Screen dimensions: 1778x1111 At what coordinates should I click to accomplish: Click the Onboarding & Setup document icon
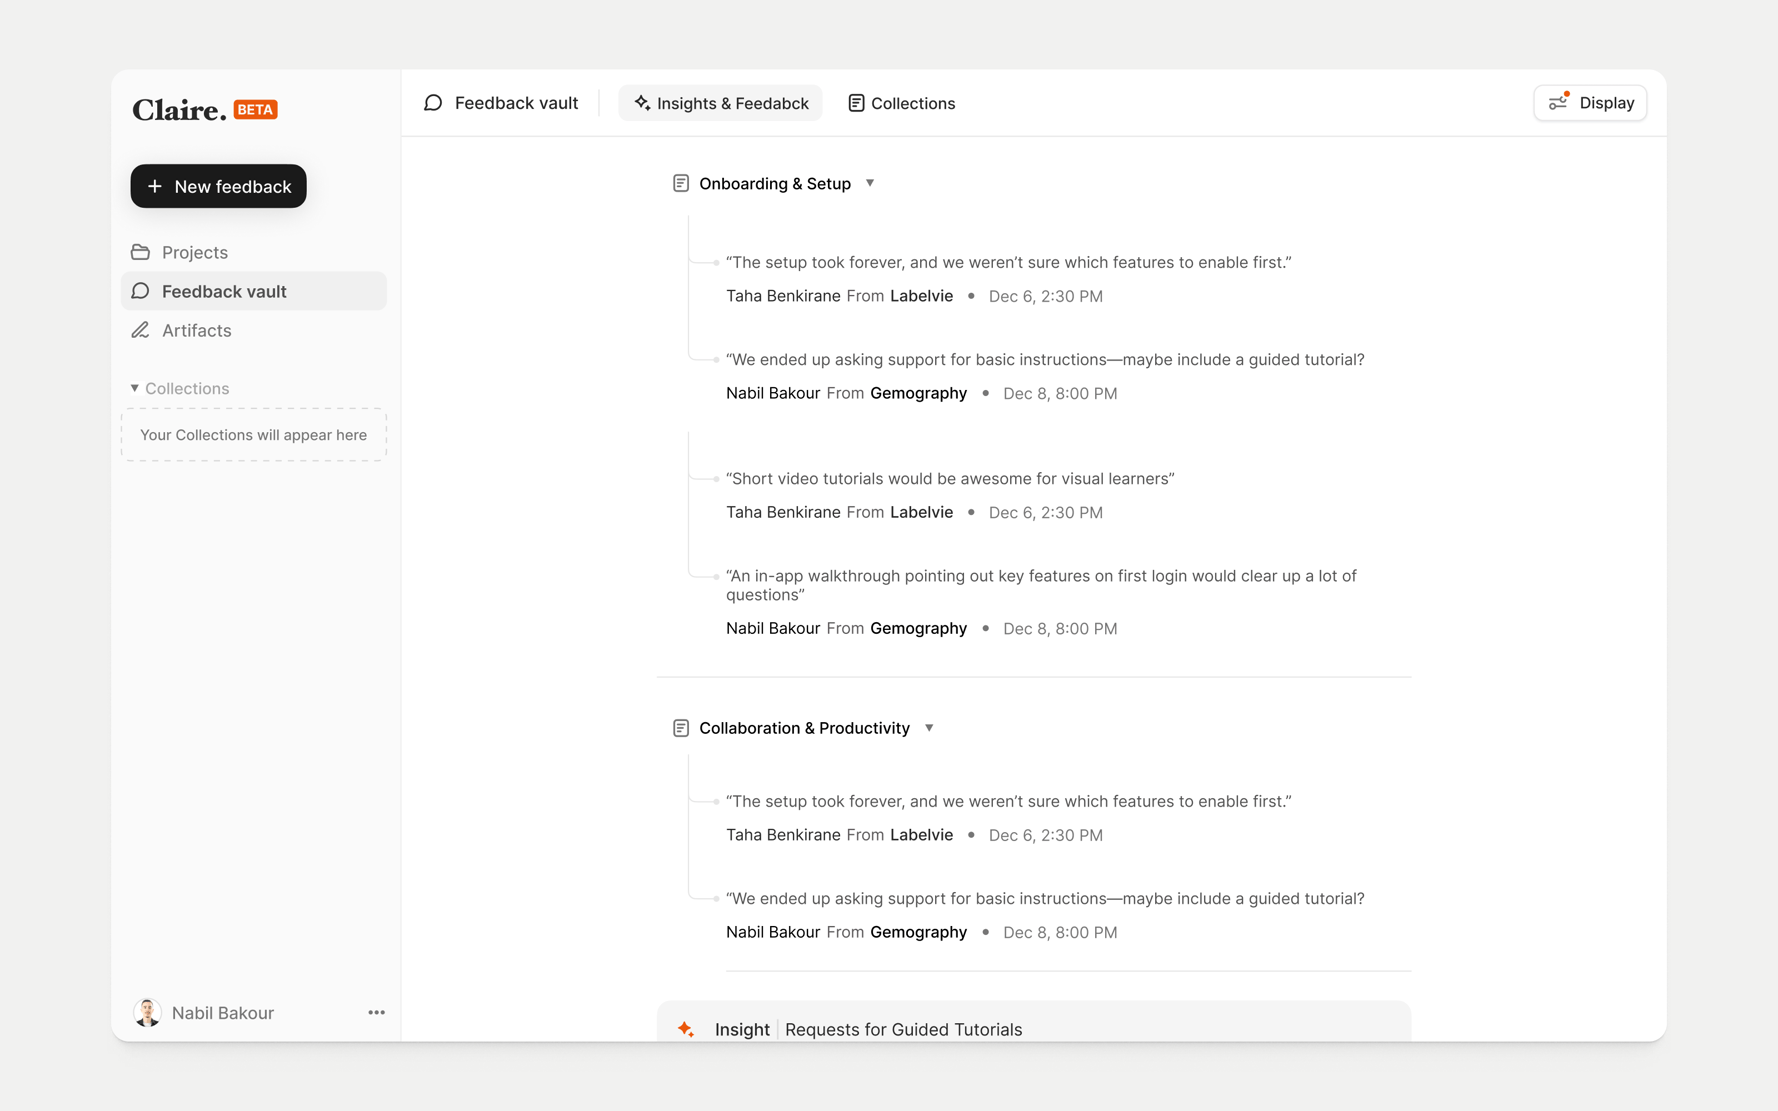tap(681, 183)
